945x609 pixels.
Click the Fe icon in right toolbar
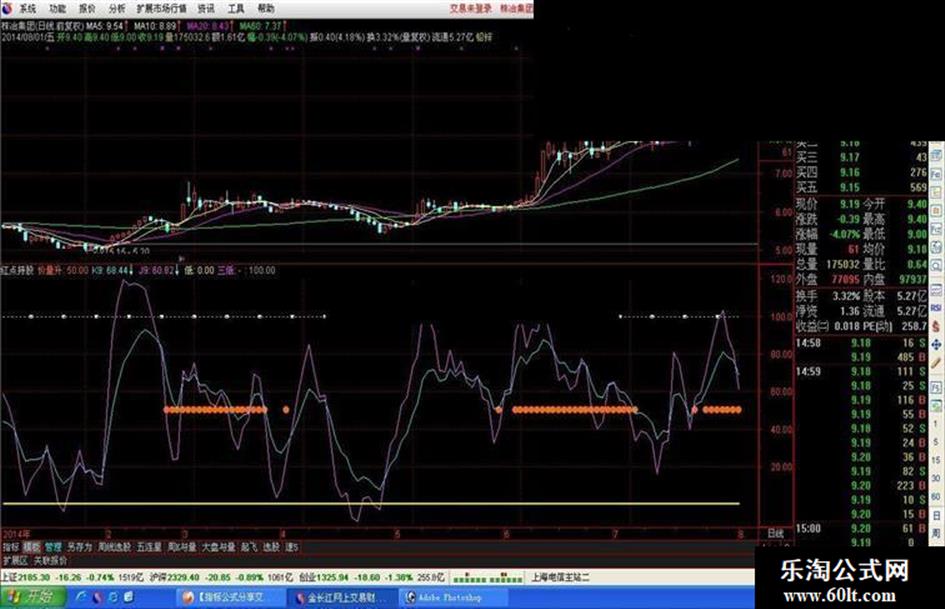click(x=937, y=174)
